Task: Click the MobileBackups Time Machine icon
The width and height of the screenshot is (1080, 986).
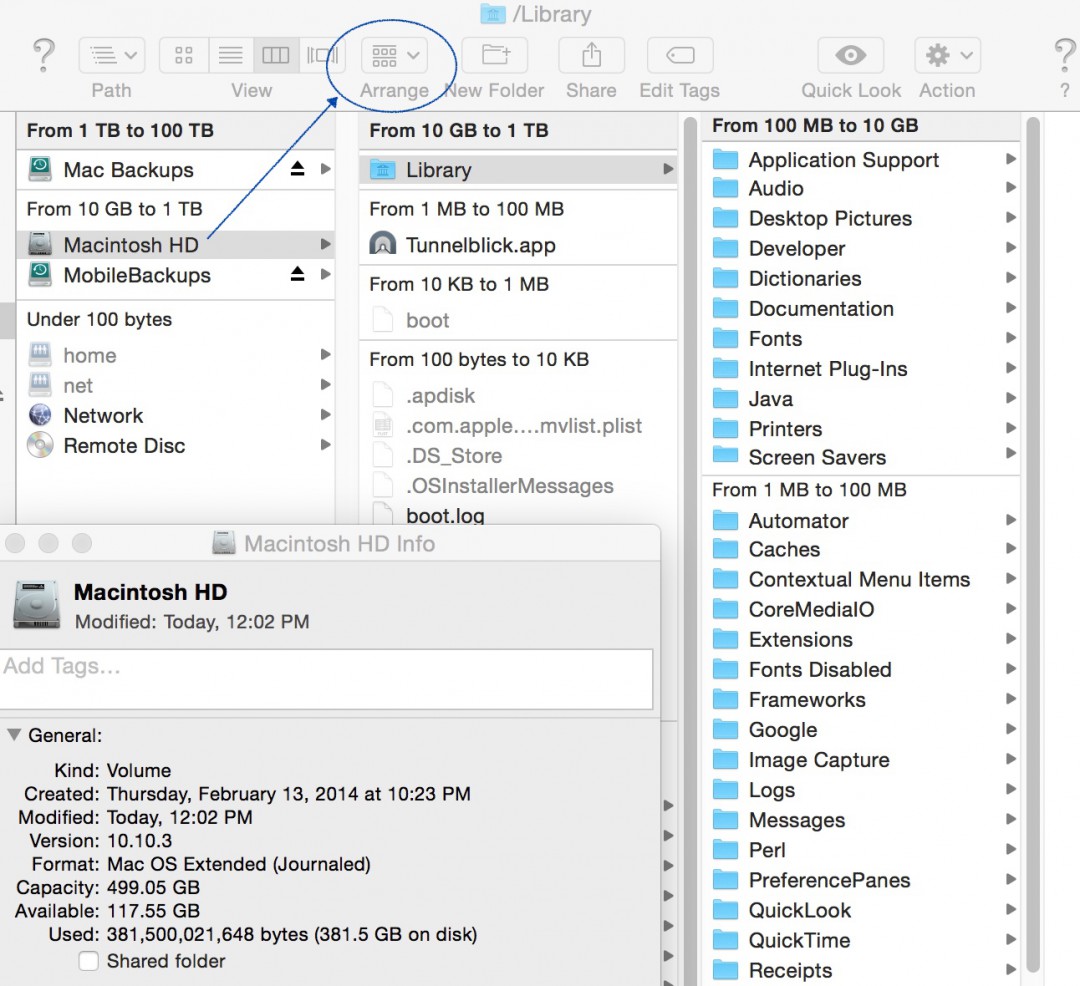Action: coord(40,275)
